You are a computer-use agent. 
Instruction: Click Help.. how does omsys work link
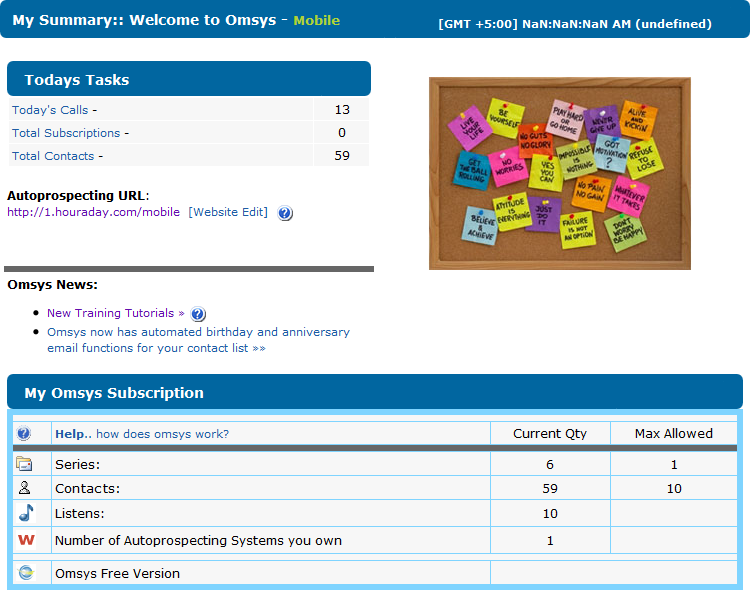pyautogui.click(x=142, y=434)
